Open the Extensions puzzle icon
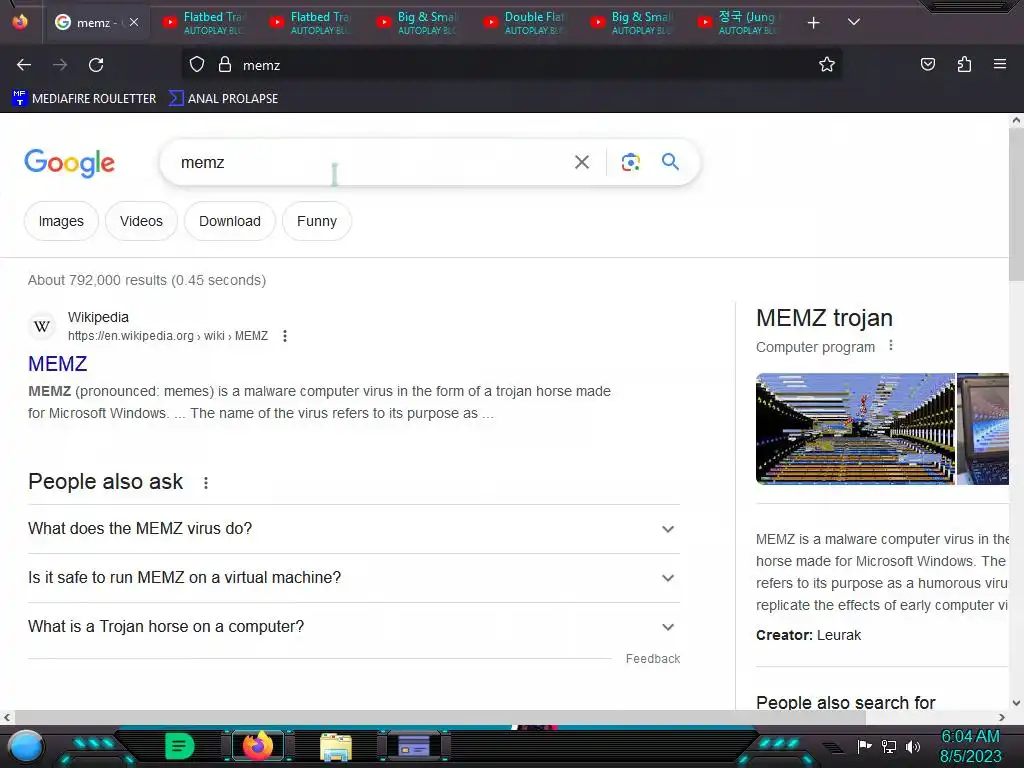The height and width of the screenshot is (768, 1024). pos(964,64)
